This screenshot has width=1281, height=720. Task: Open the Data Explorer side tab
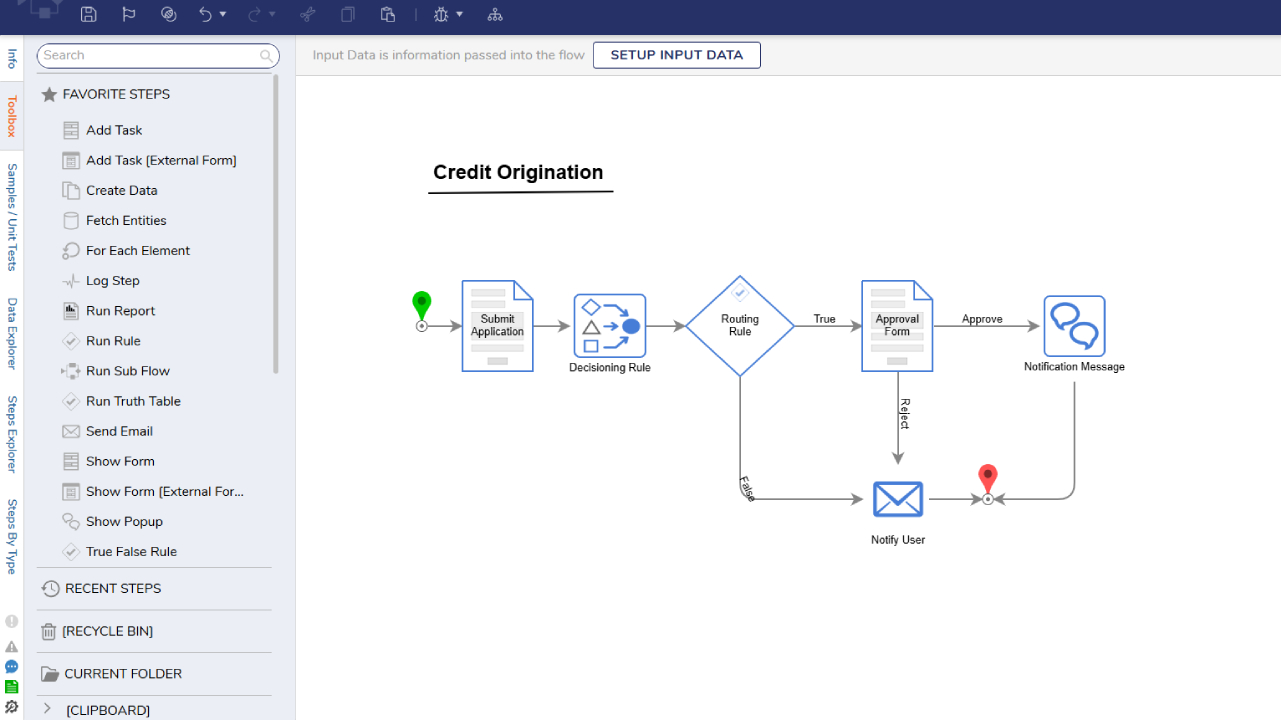tap(12, 334)
